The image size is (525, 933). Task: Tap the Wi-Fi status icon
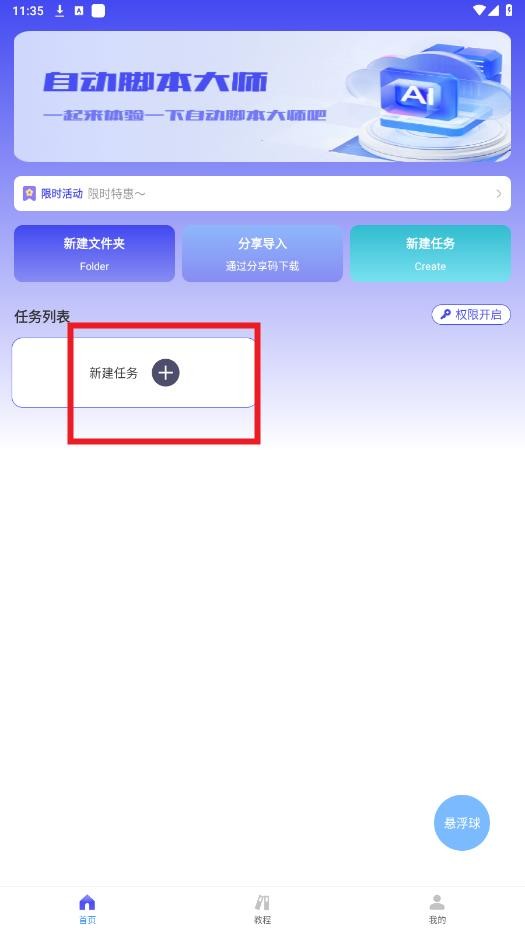479,10
